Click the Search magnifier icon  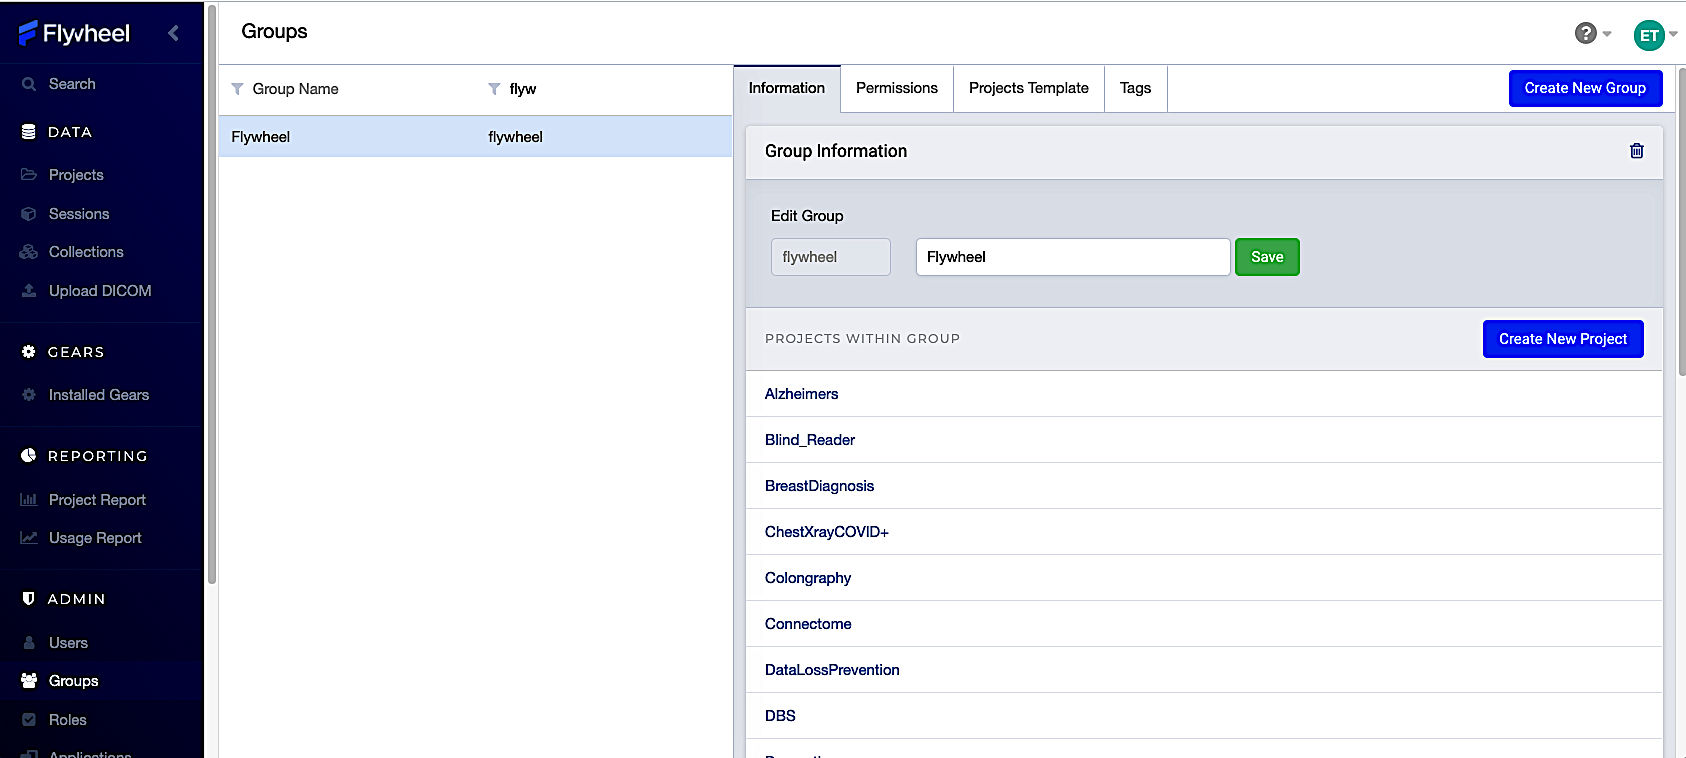[x=29, y=84]
